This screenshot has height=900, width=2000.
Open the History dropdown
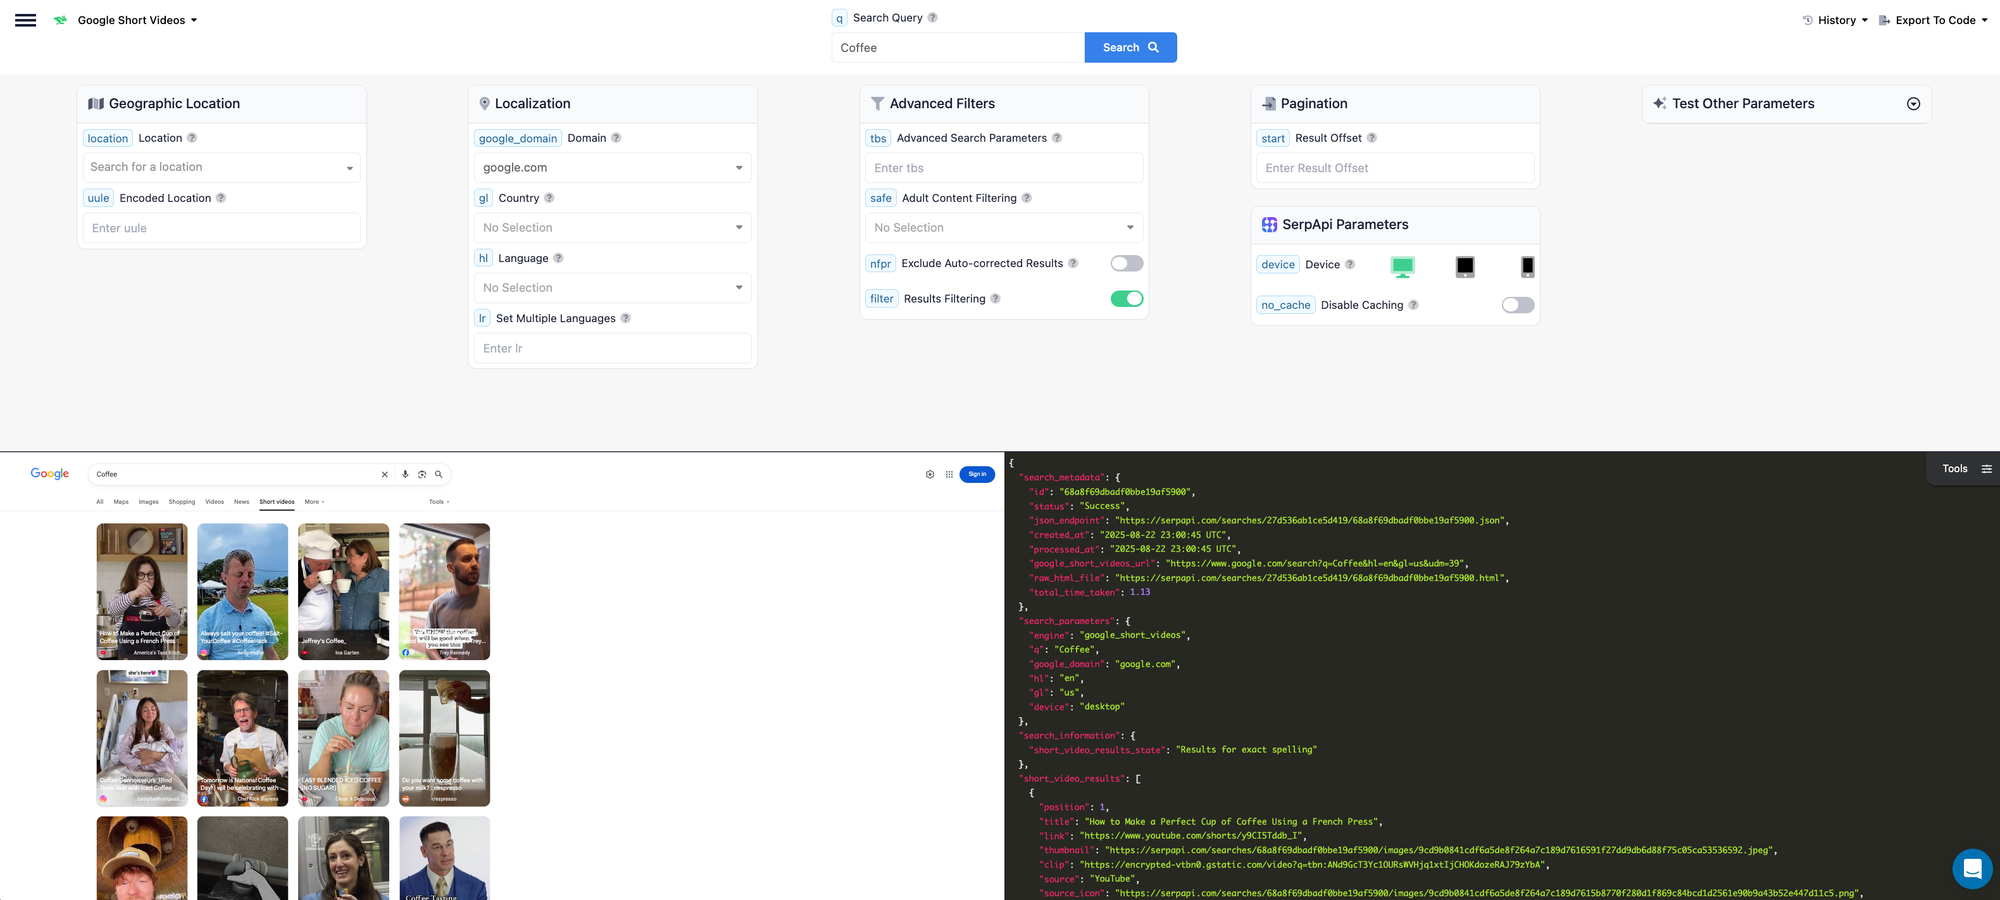click(x=1836, y=20)
